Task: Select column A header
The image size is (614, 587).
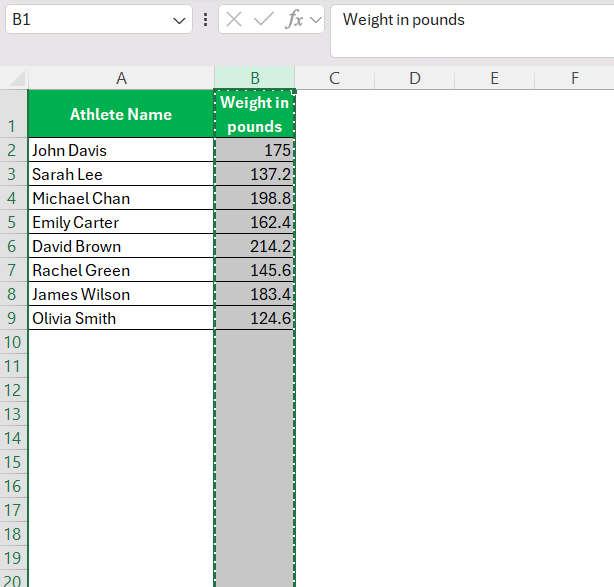Action: 121,78
